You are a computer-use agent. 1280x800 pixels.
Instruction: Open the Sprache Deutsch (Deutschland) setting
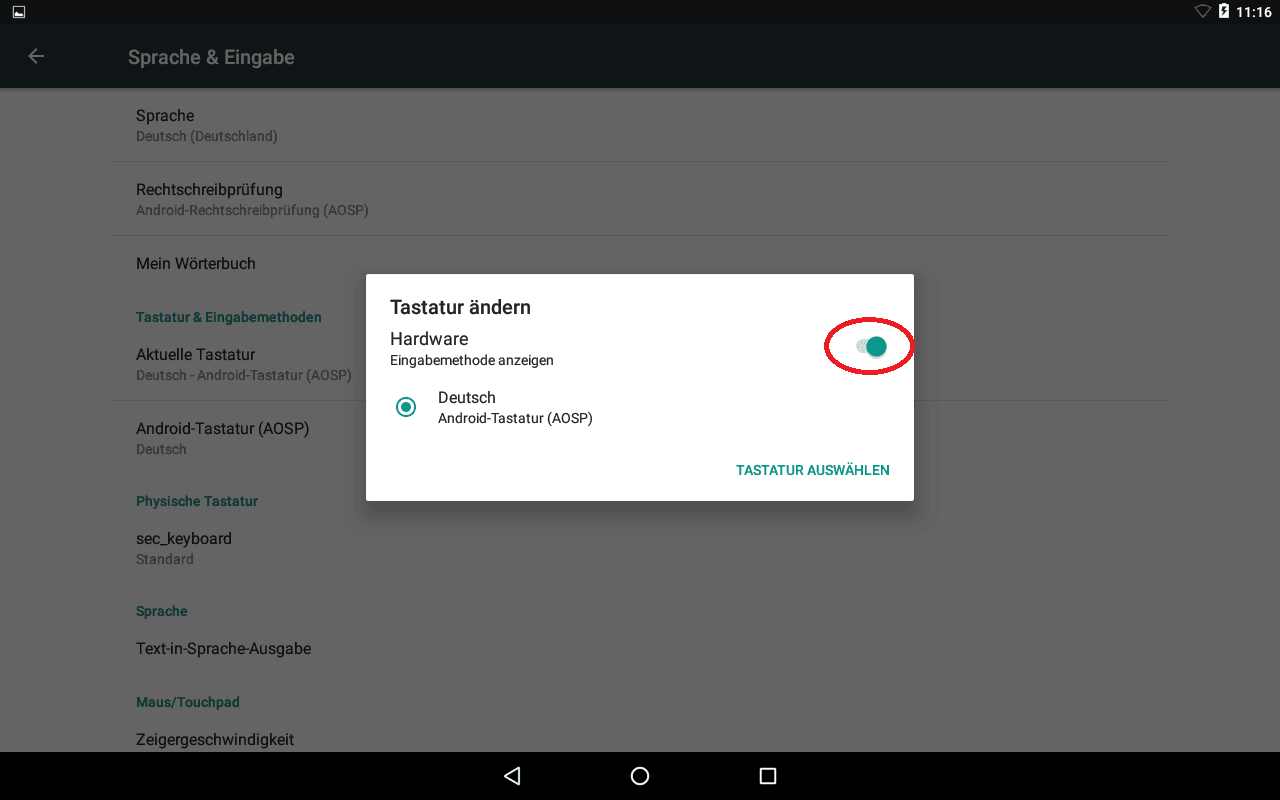(640, 125)
